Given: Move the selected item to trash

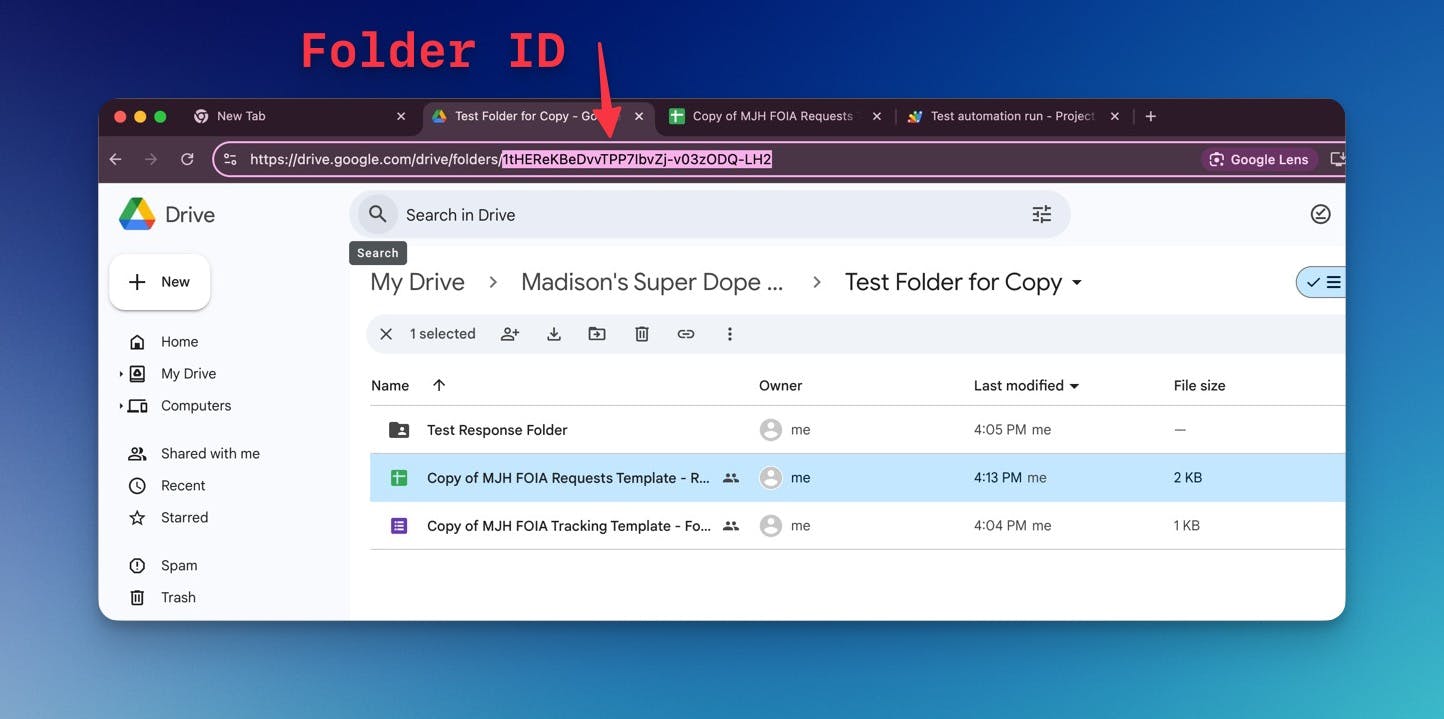Looking at the screenshot, I should click(641, 333).
